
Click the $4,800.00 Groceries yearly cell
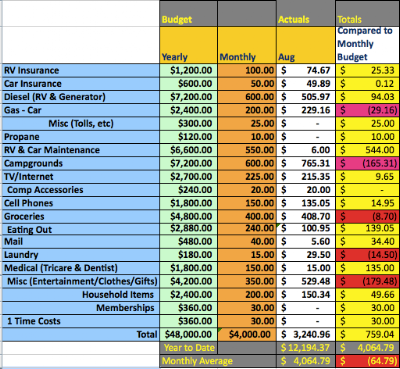tap(189, 217)
